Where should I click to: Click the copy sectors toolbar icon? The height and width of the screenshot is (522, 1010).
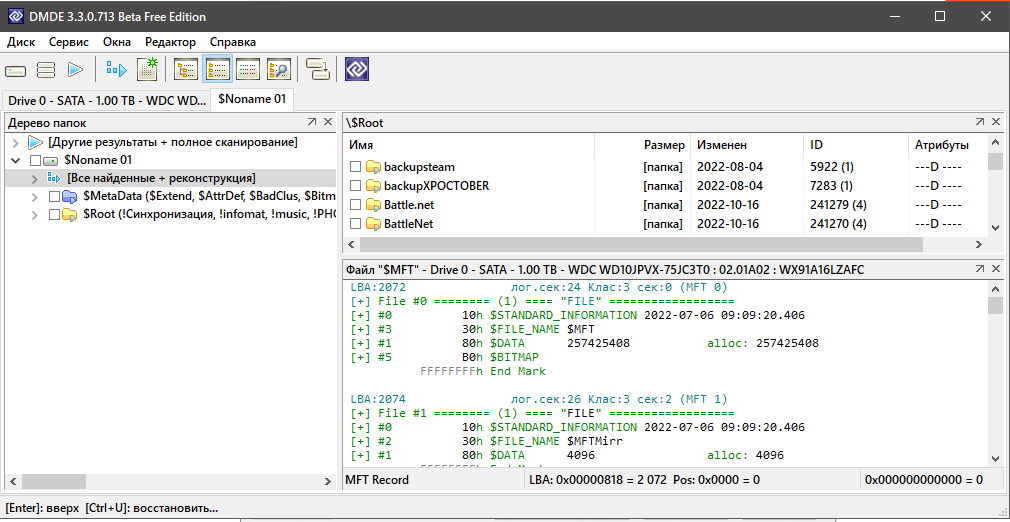pyautogui.click(x=318, y=70)
